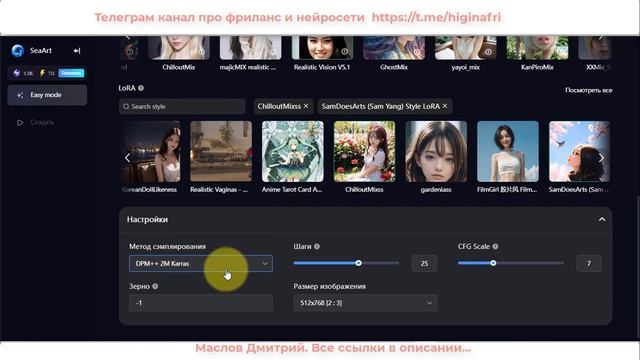Click the info icon next to CFG Scale
Viewport: 640px width, 360px height.
[495, 247]
